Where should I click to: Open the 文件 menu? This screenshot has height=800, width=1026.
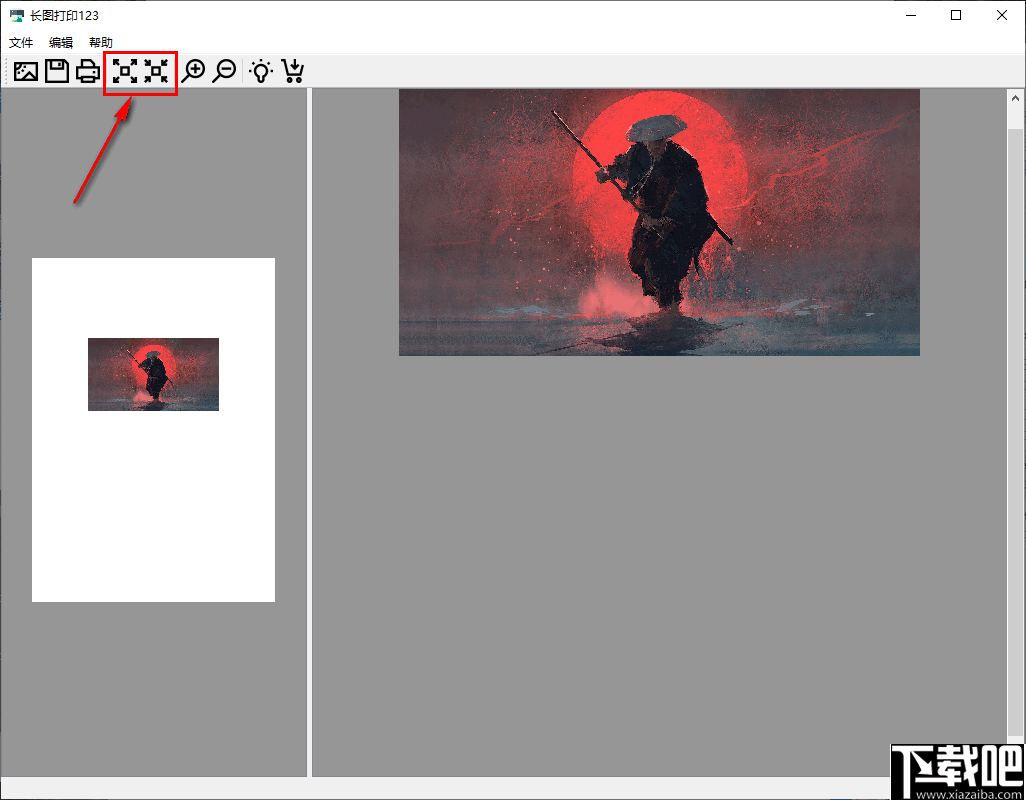click(x=21, y=43)
